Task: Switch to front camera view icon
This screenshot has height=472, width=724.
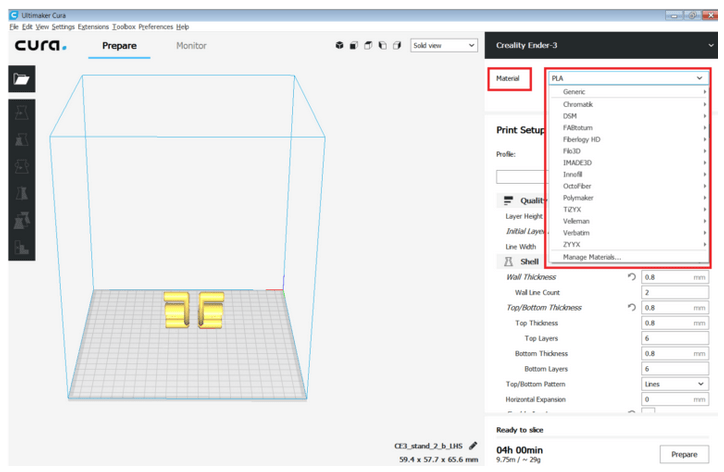Action: pyautogui.click(x=354, y=45)
